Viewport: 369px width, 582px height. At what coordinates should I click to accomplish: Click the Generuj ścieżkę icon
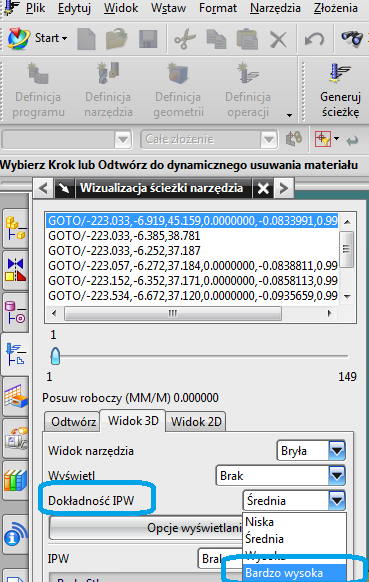[x=339, y=73]
